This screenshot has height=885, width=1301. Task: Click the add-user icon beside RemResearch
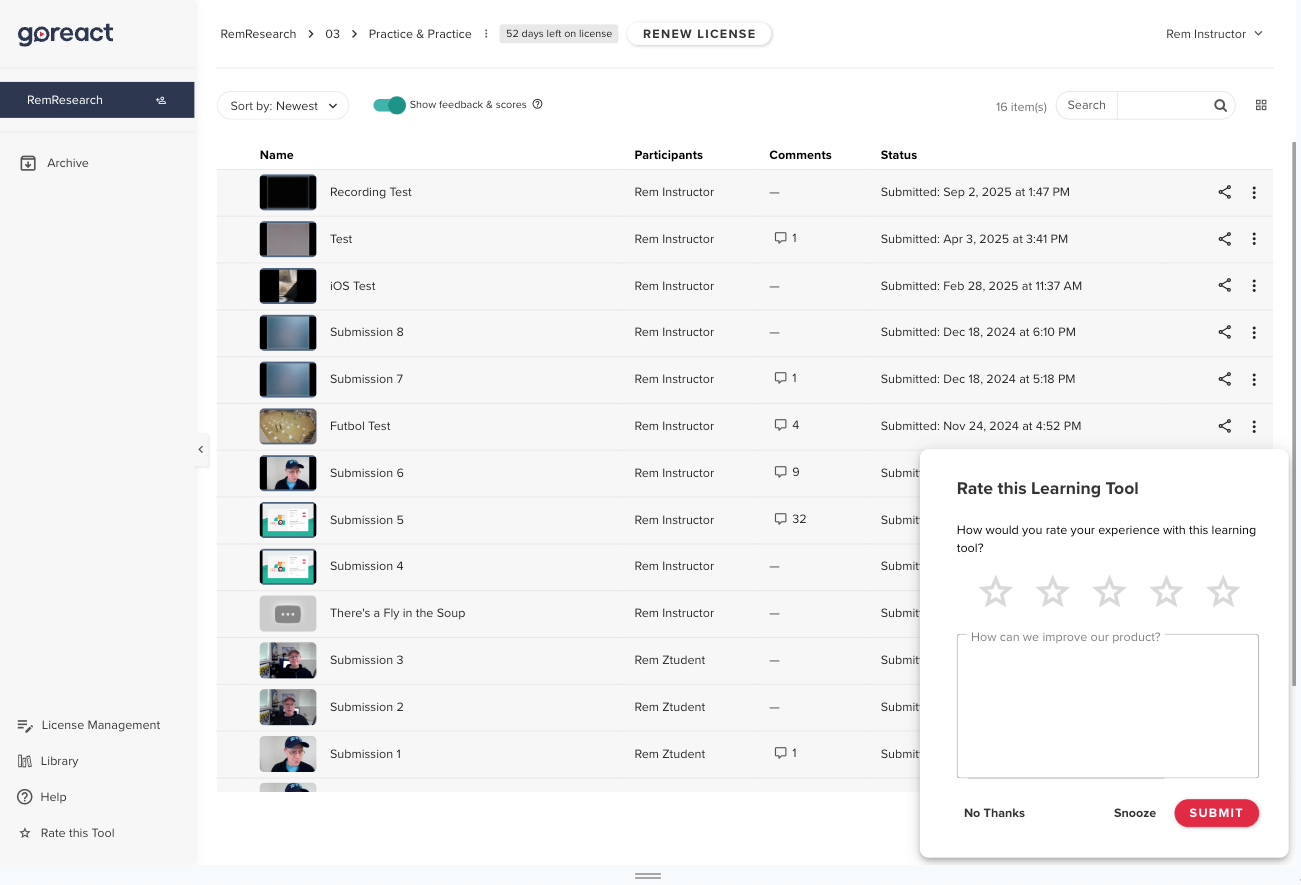161,100
